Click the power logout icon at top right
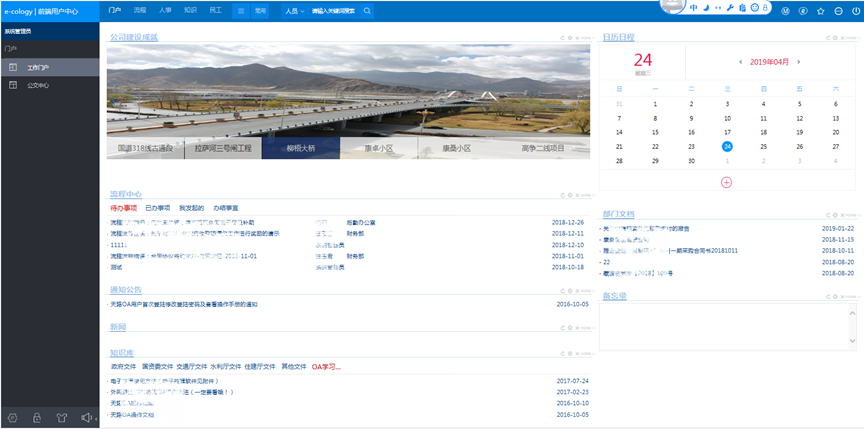This screenshot has height=429, width=864. pos(855,11)
